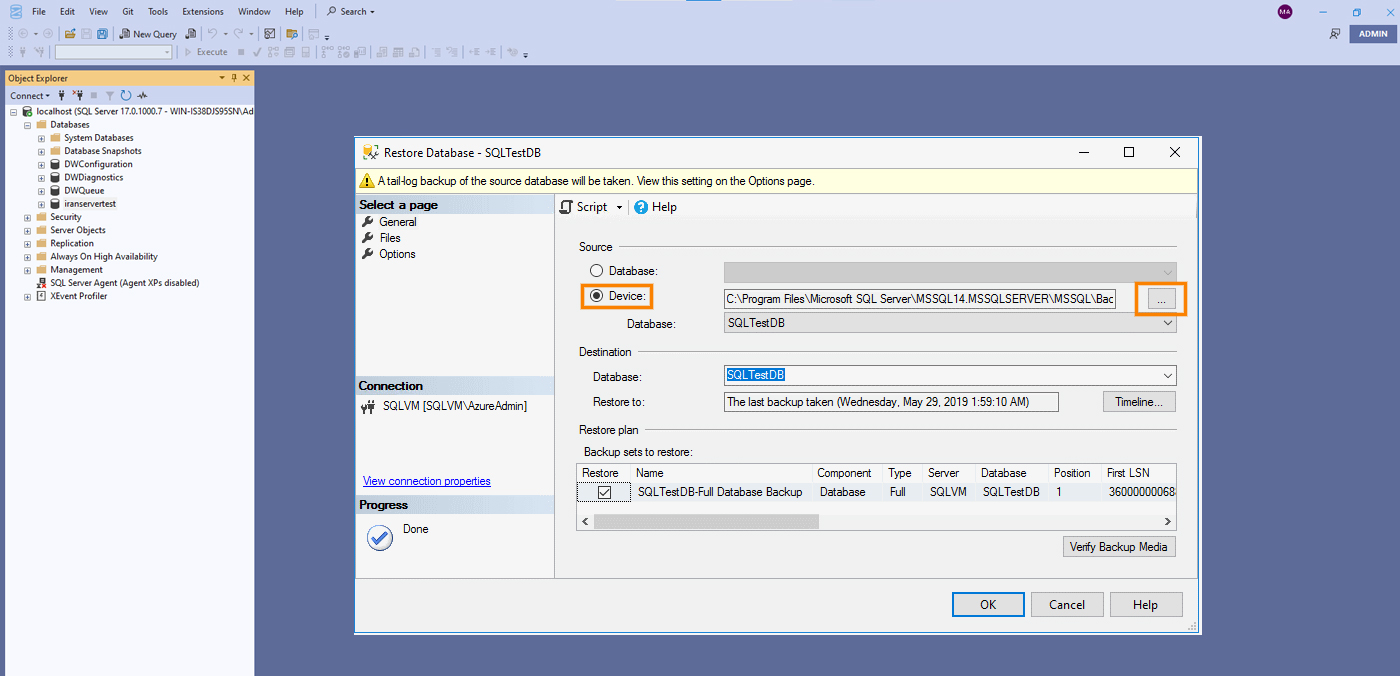Click the New Query toolbar button

[148, 34]
